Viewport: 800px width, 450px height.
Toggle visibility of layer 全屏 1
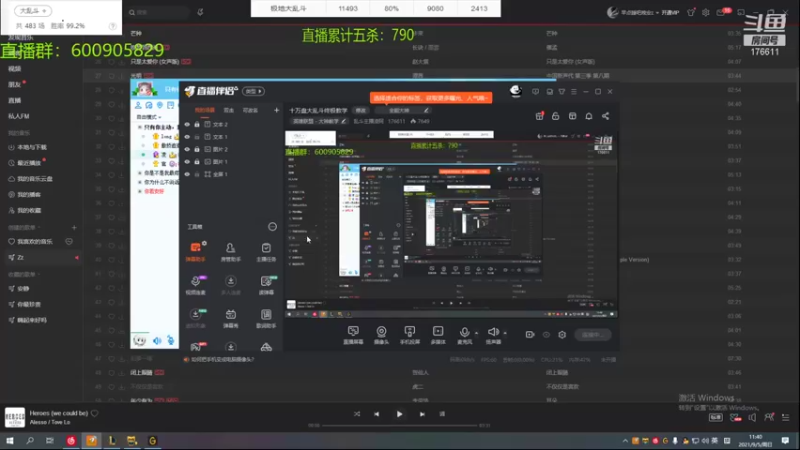pos(187,174)
